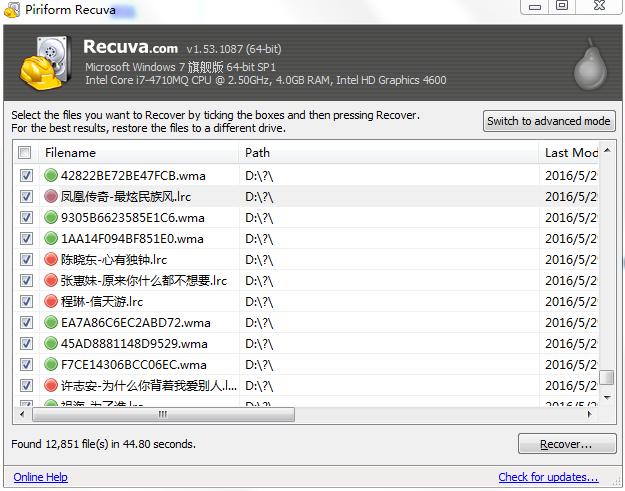Click green status dot for 9305B6623585E1C6.wma
This screenshot has width=625, height=491.
(51, 217)
